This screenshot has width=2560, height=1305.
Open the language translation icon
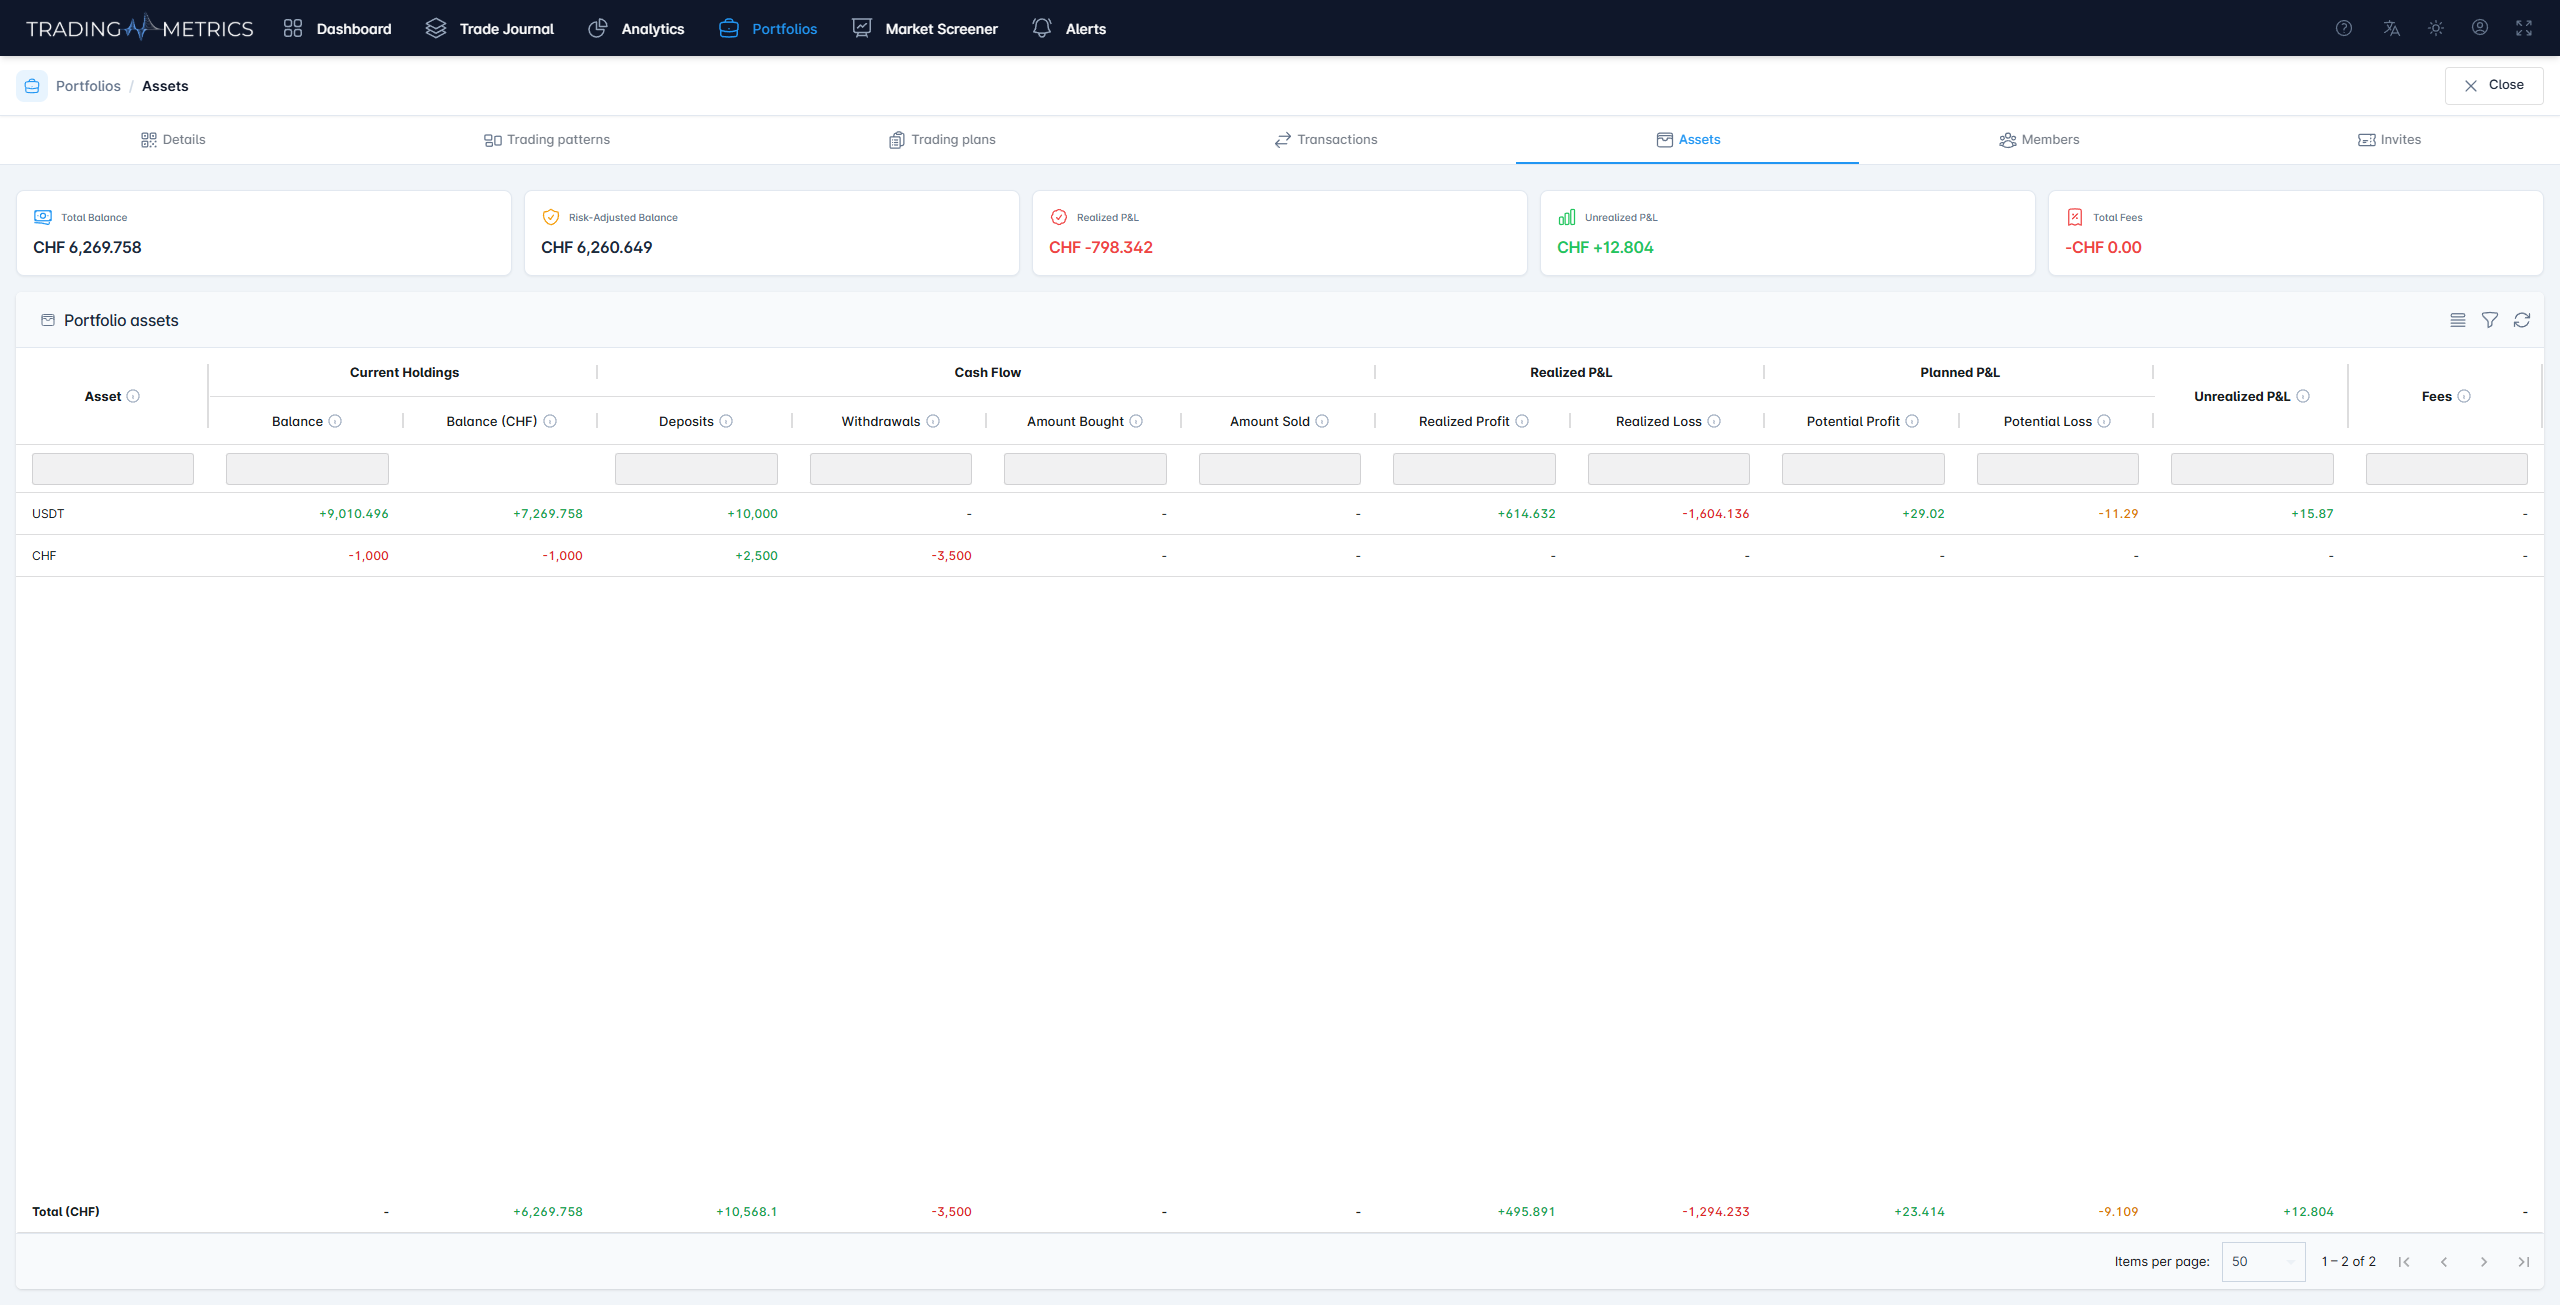click(2391, 28)
